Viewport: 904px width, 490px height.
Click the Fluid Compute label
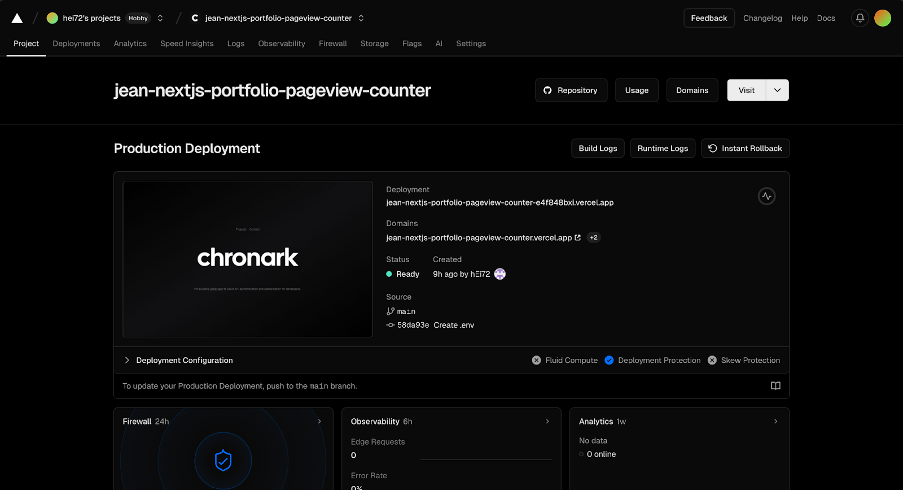571,360
